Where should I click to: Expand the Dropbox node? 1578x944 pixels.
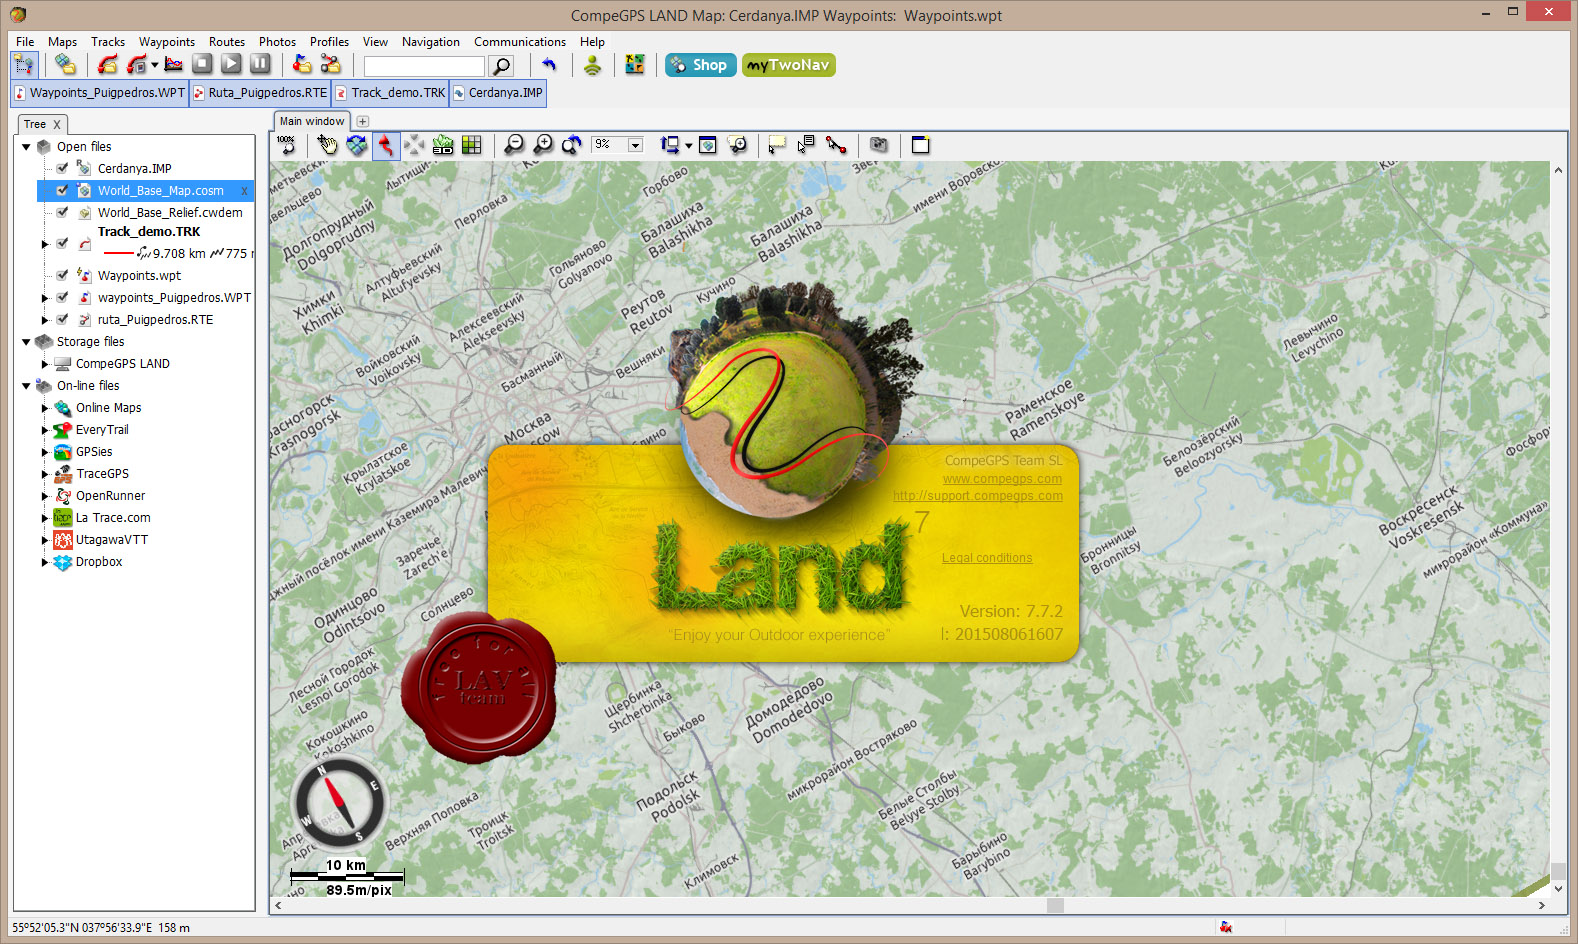pyautogui.click(x=44, y=562)
